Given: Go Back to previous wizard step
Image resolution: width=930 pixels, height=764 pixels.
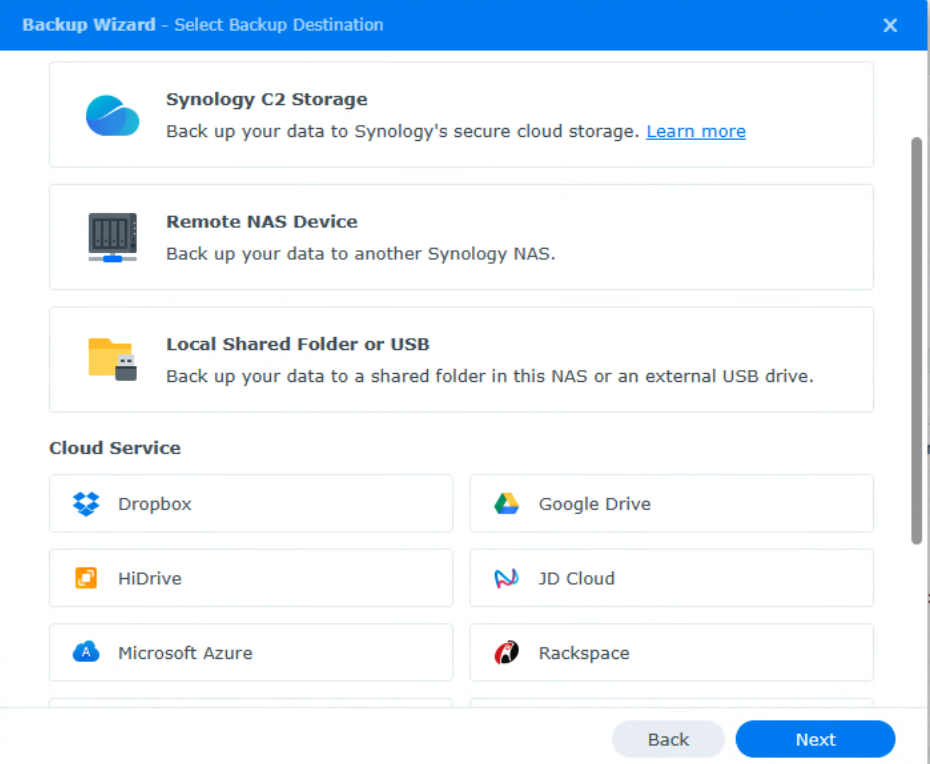Looking at the screenshot, I should click(668, 739).
